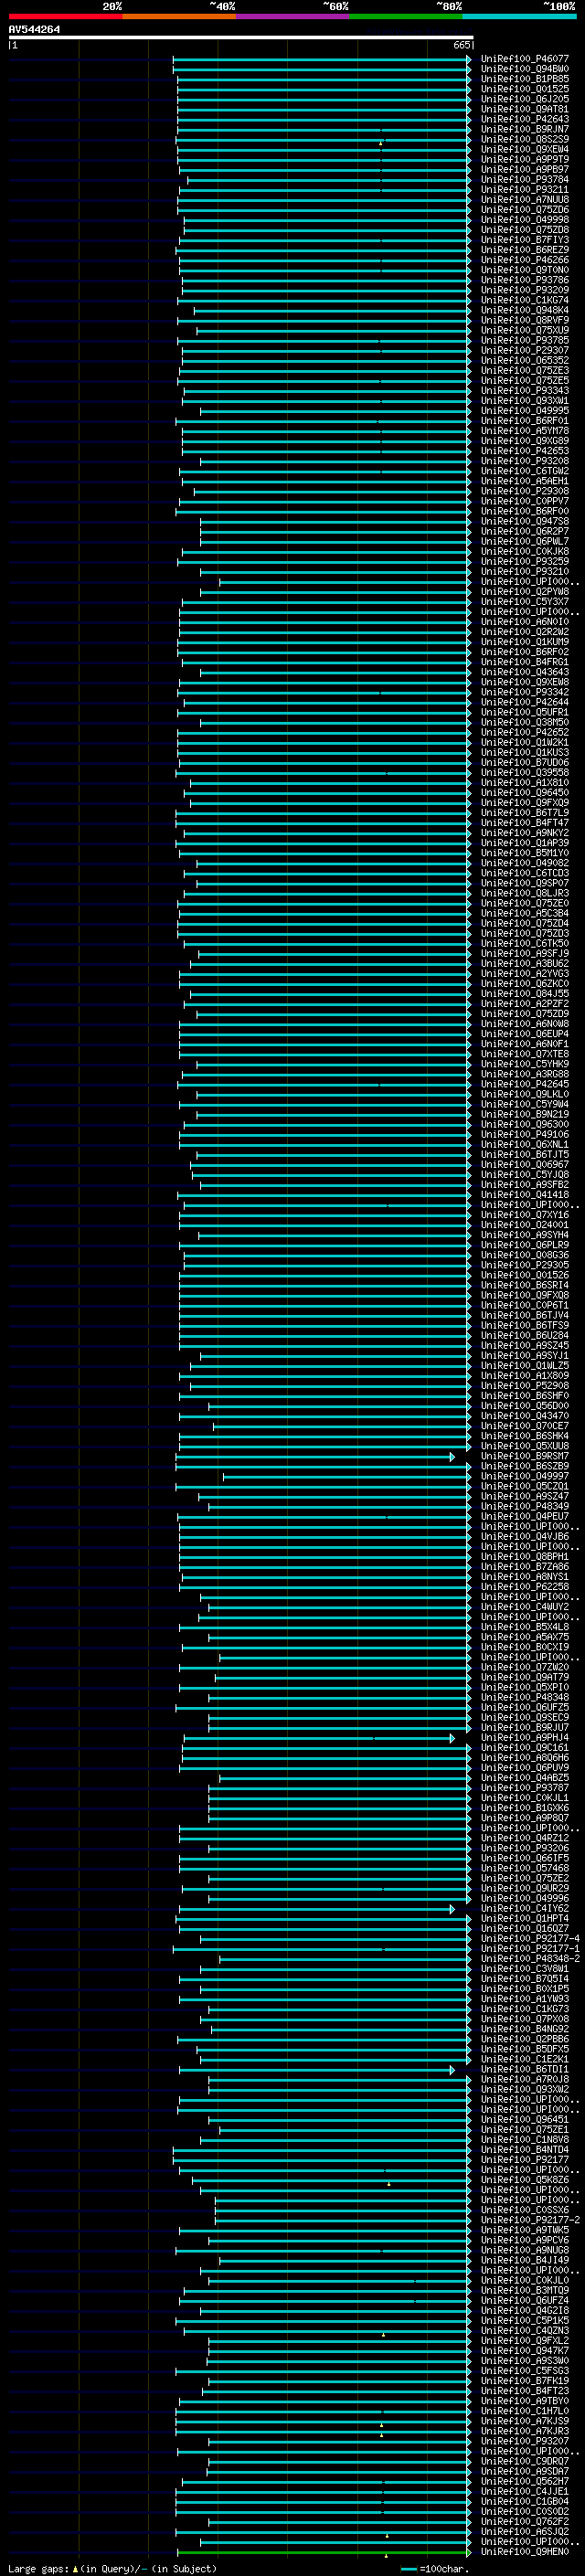Viewport: 585px width, 2576px height.
Task: Choose the UniRef100_P93342 hit label
Action: (x=525, y=692)
